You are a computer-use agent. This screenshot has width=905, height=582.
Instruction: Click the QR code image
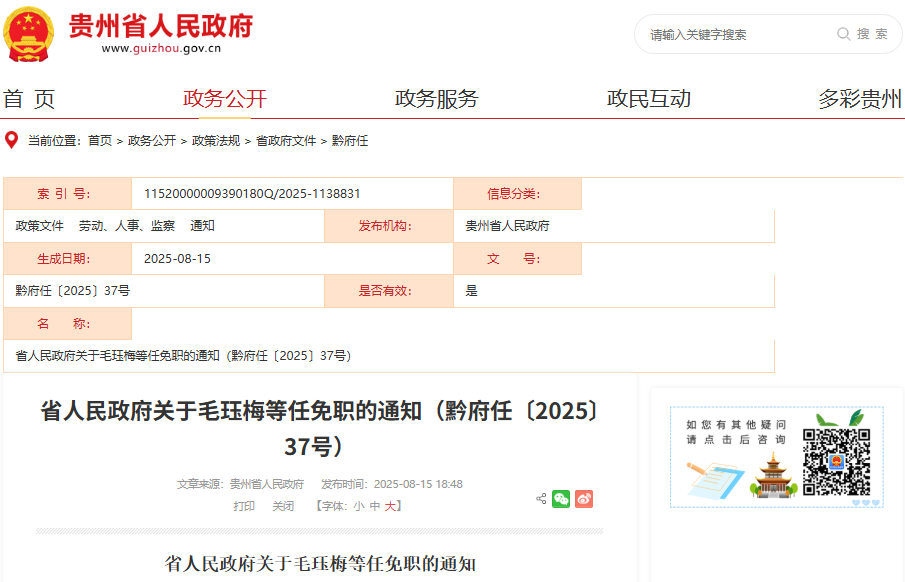tap(836, 462)
